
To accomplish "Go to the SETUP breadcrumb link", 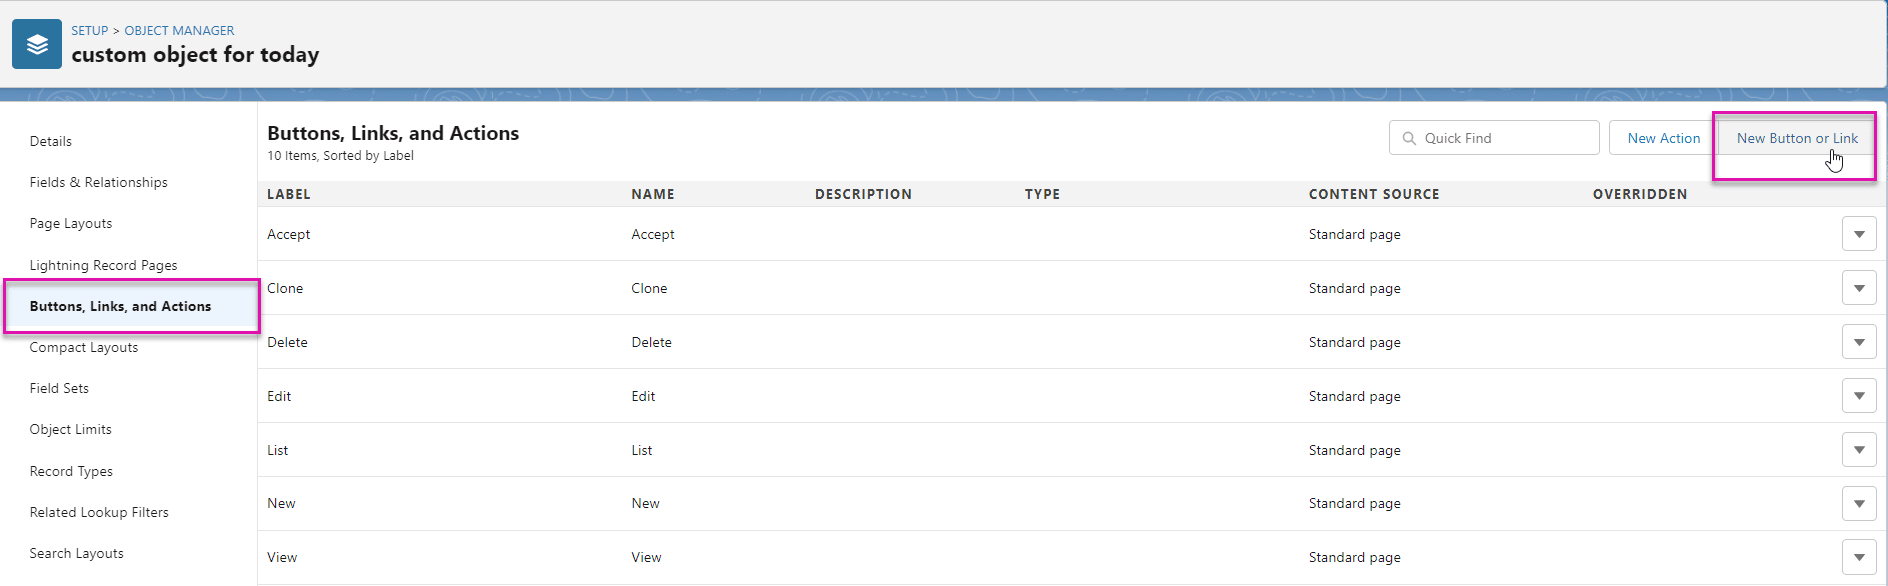I will click(89, 31).
